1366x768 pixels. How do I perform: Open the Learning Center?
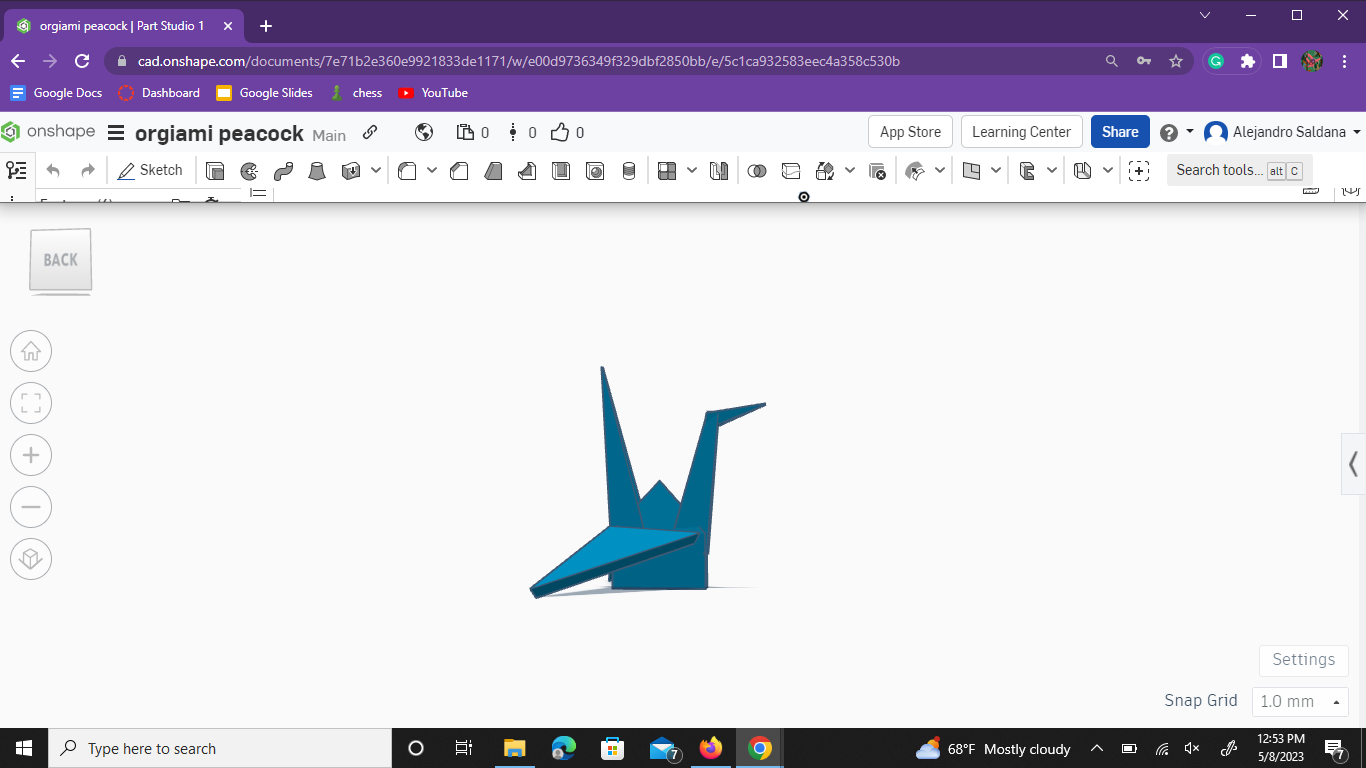point(1021,131)
